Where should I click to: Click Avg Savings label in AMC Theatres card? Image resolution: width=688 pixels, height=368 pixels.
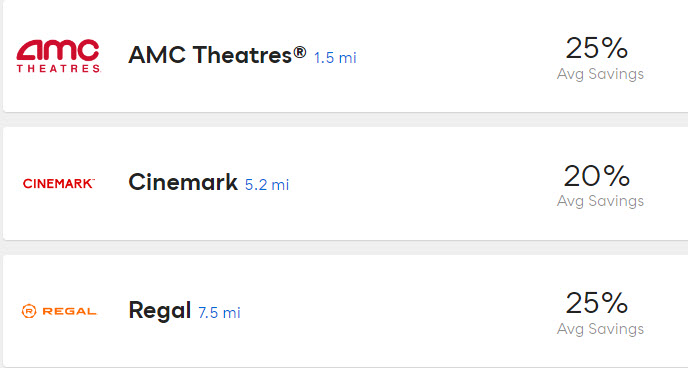click(x=600, y=74)
